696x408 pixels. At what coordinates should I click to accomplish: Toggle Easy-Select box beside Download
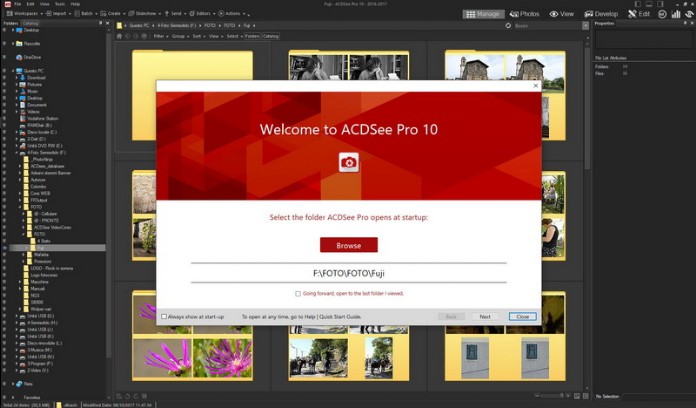coord(4,78)
